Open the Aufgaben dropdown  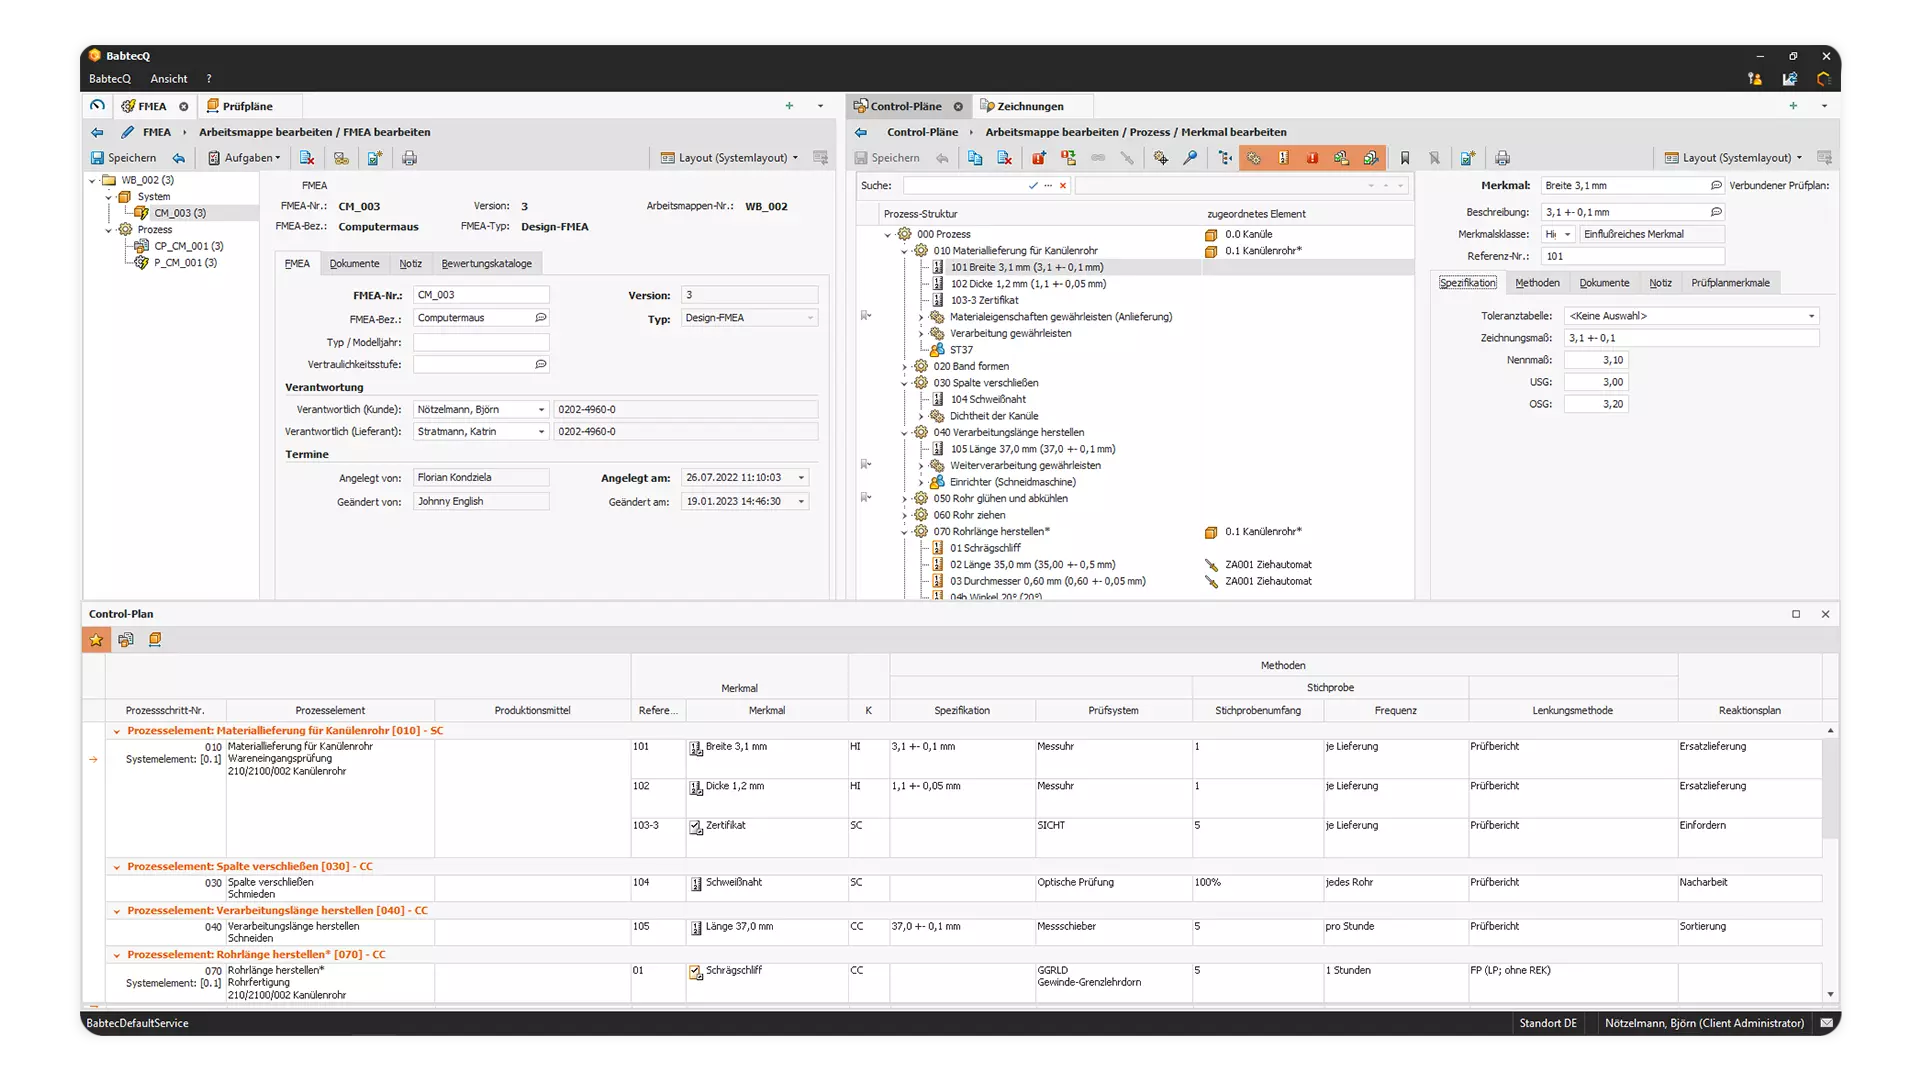[244, 158]
